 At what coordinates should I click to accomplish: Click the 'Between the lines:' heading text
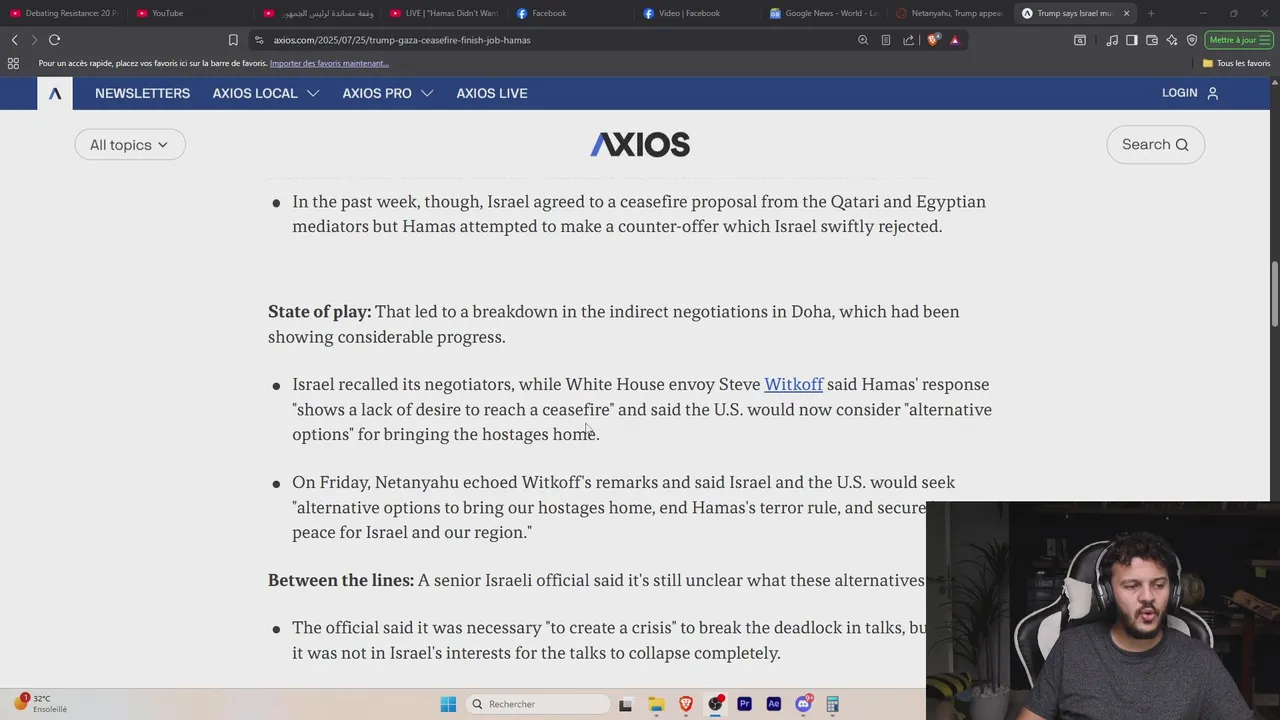click(341, 580)
